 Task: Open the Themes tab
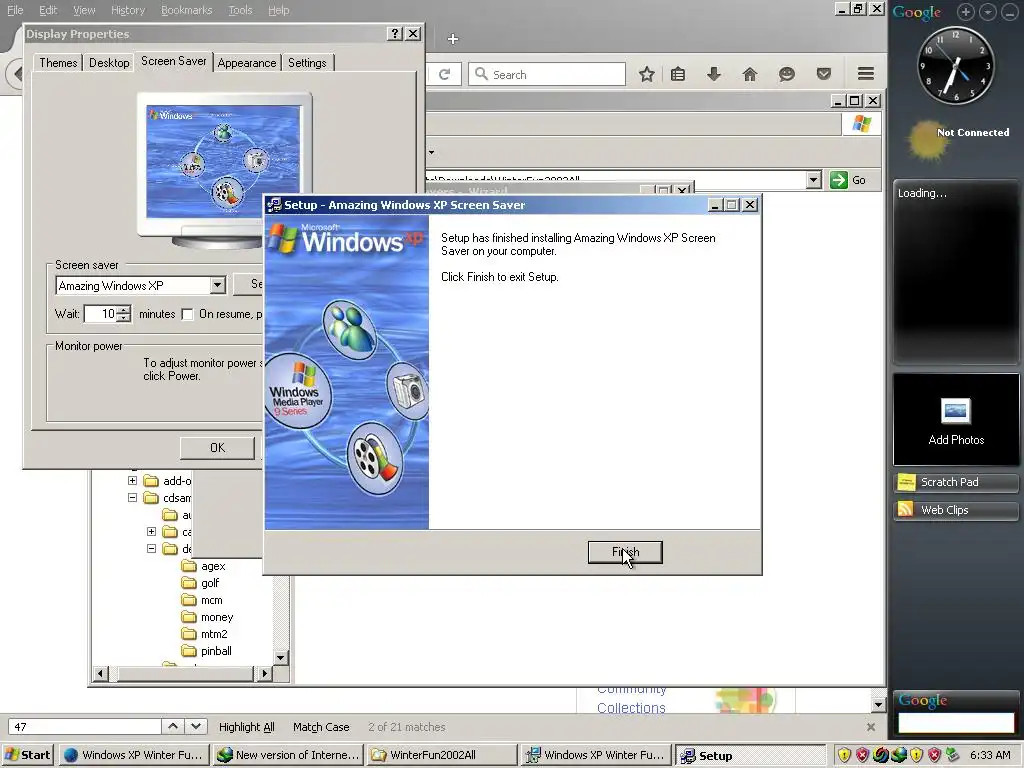(58, 63)
